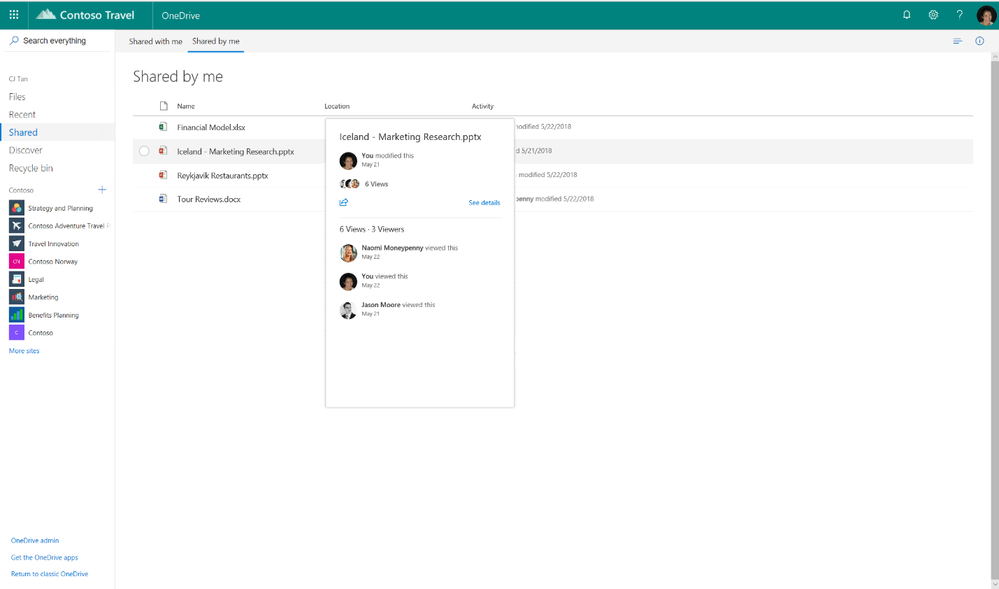
Task: Open the More sites link
Action: click(x=24, y=351)
